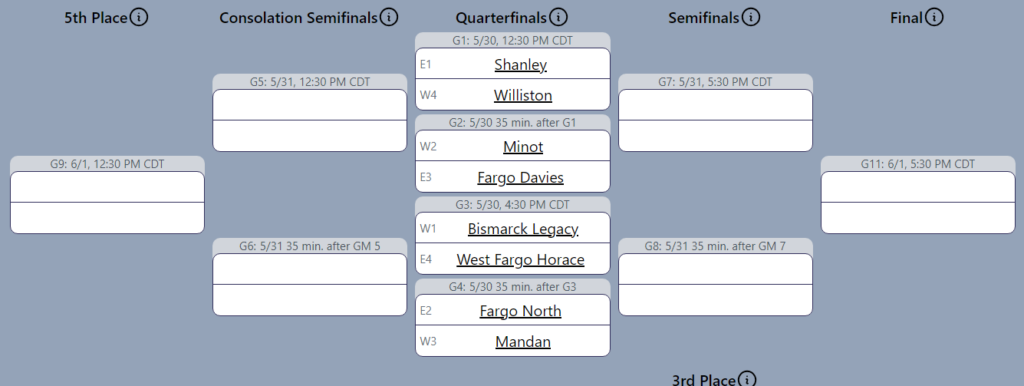Click the G11 final game box
The image size is (1024, 386).
pos(918,202)
